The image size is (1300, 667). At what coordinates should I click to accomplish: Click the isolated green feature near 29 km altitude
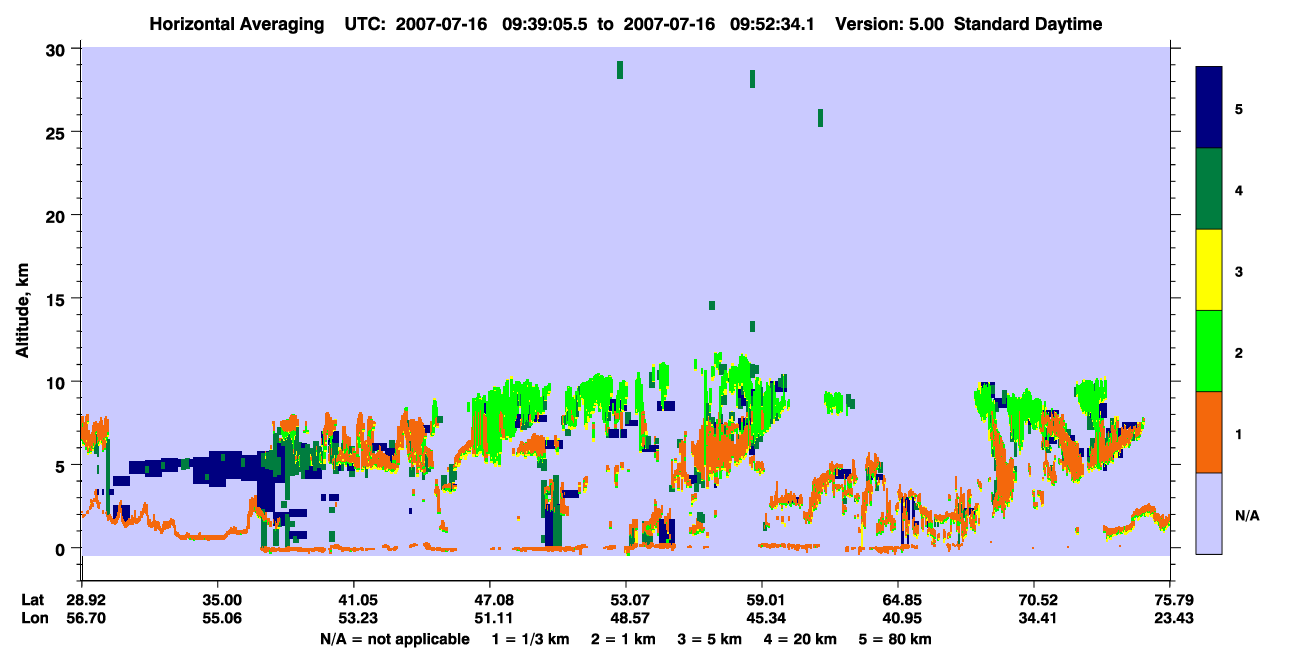tap(620, 69)
